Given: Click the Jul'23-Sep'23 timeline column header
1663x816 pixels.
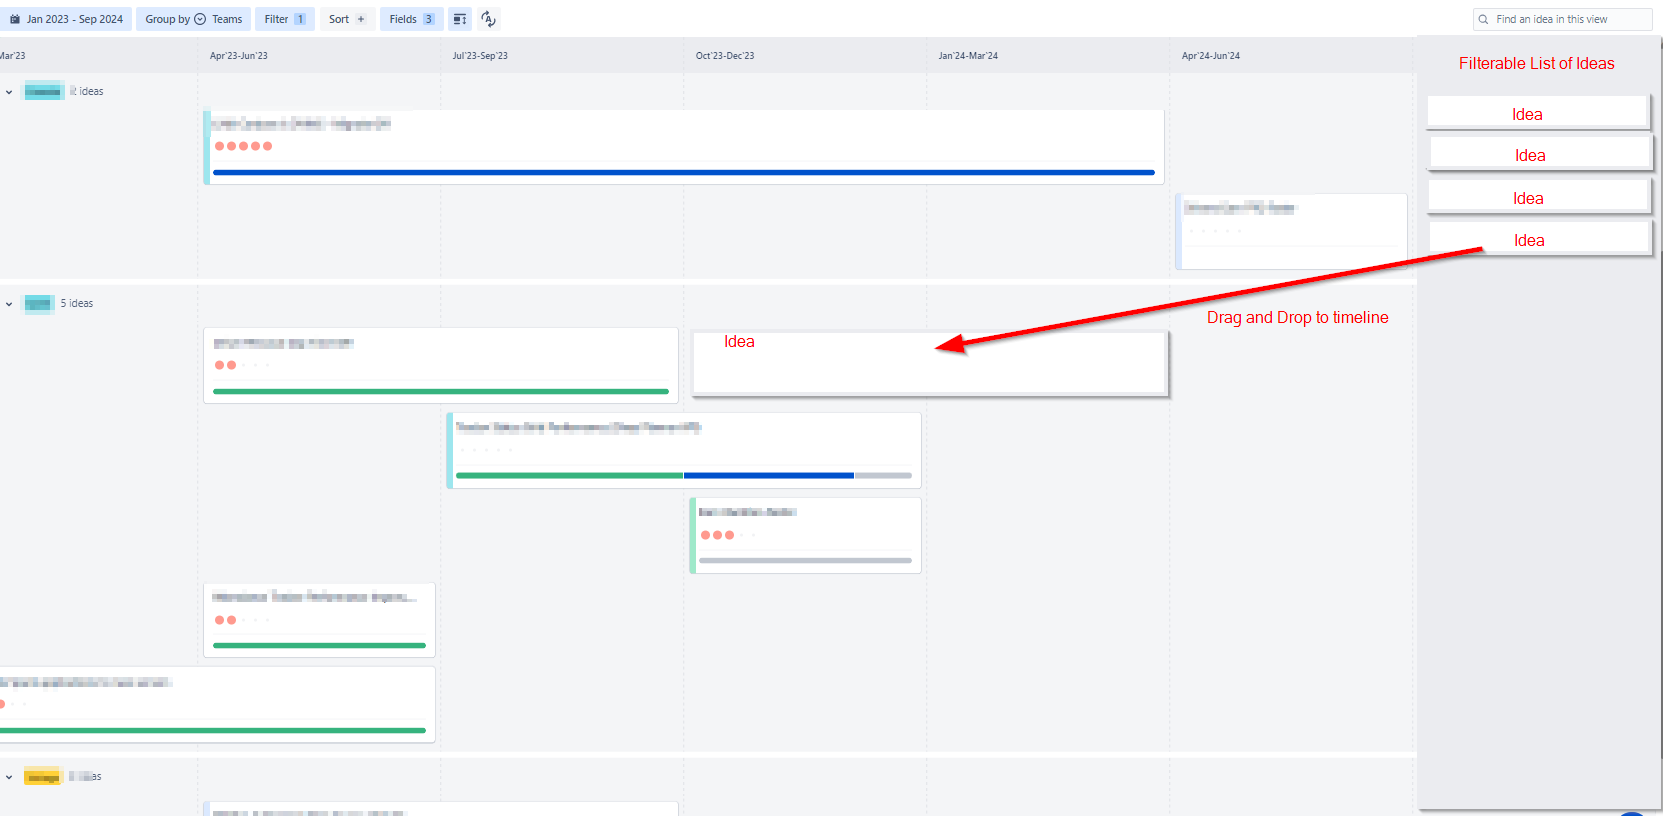Looking at the screenshot, I should [x=480, y=56].
